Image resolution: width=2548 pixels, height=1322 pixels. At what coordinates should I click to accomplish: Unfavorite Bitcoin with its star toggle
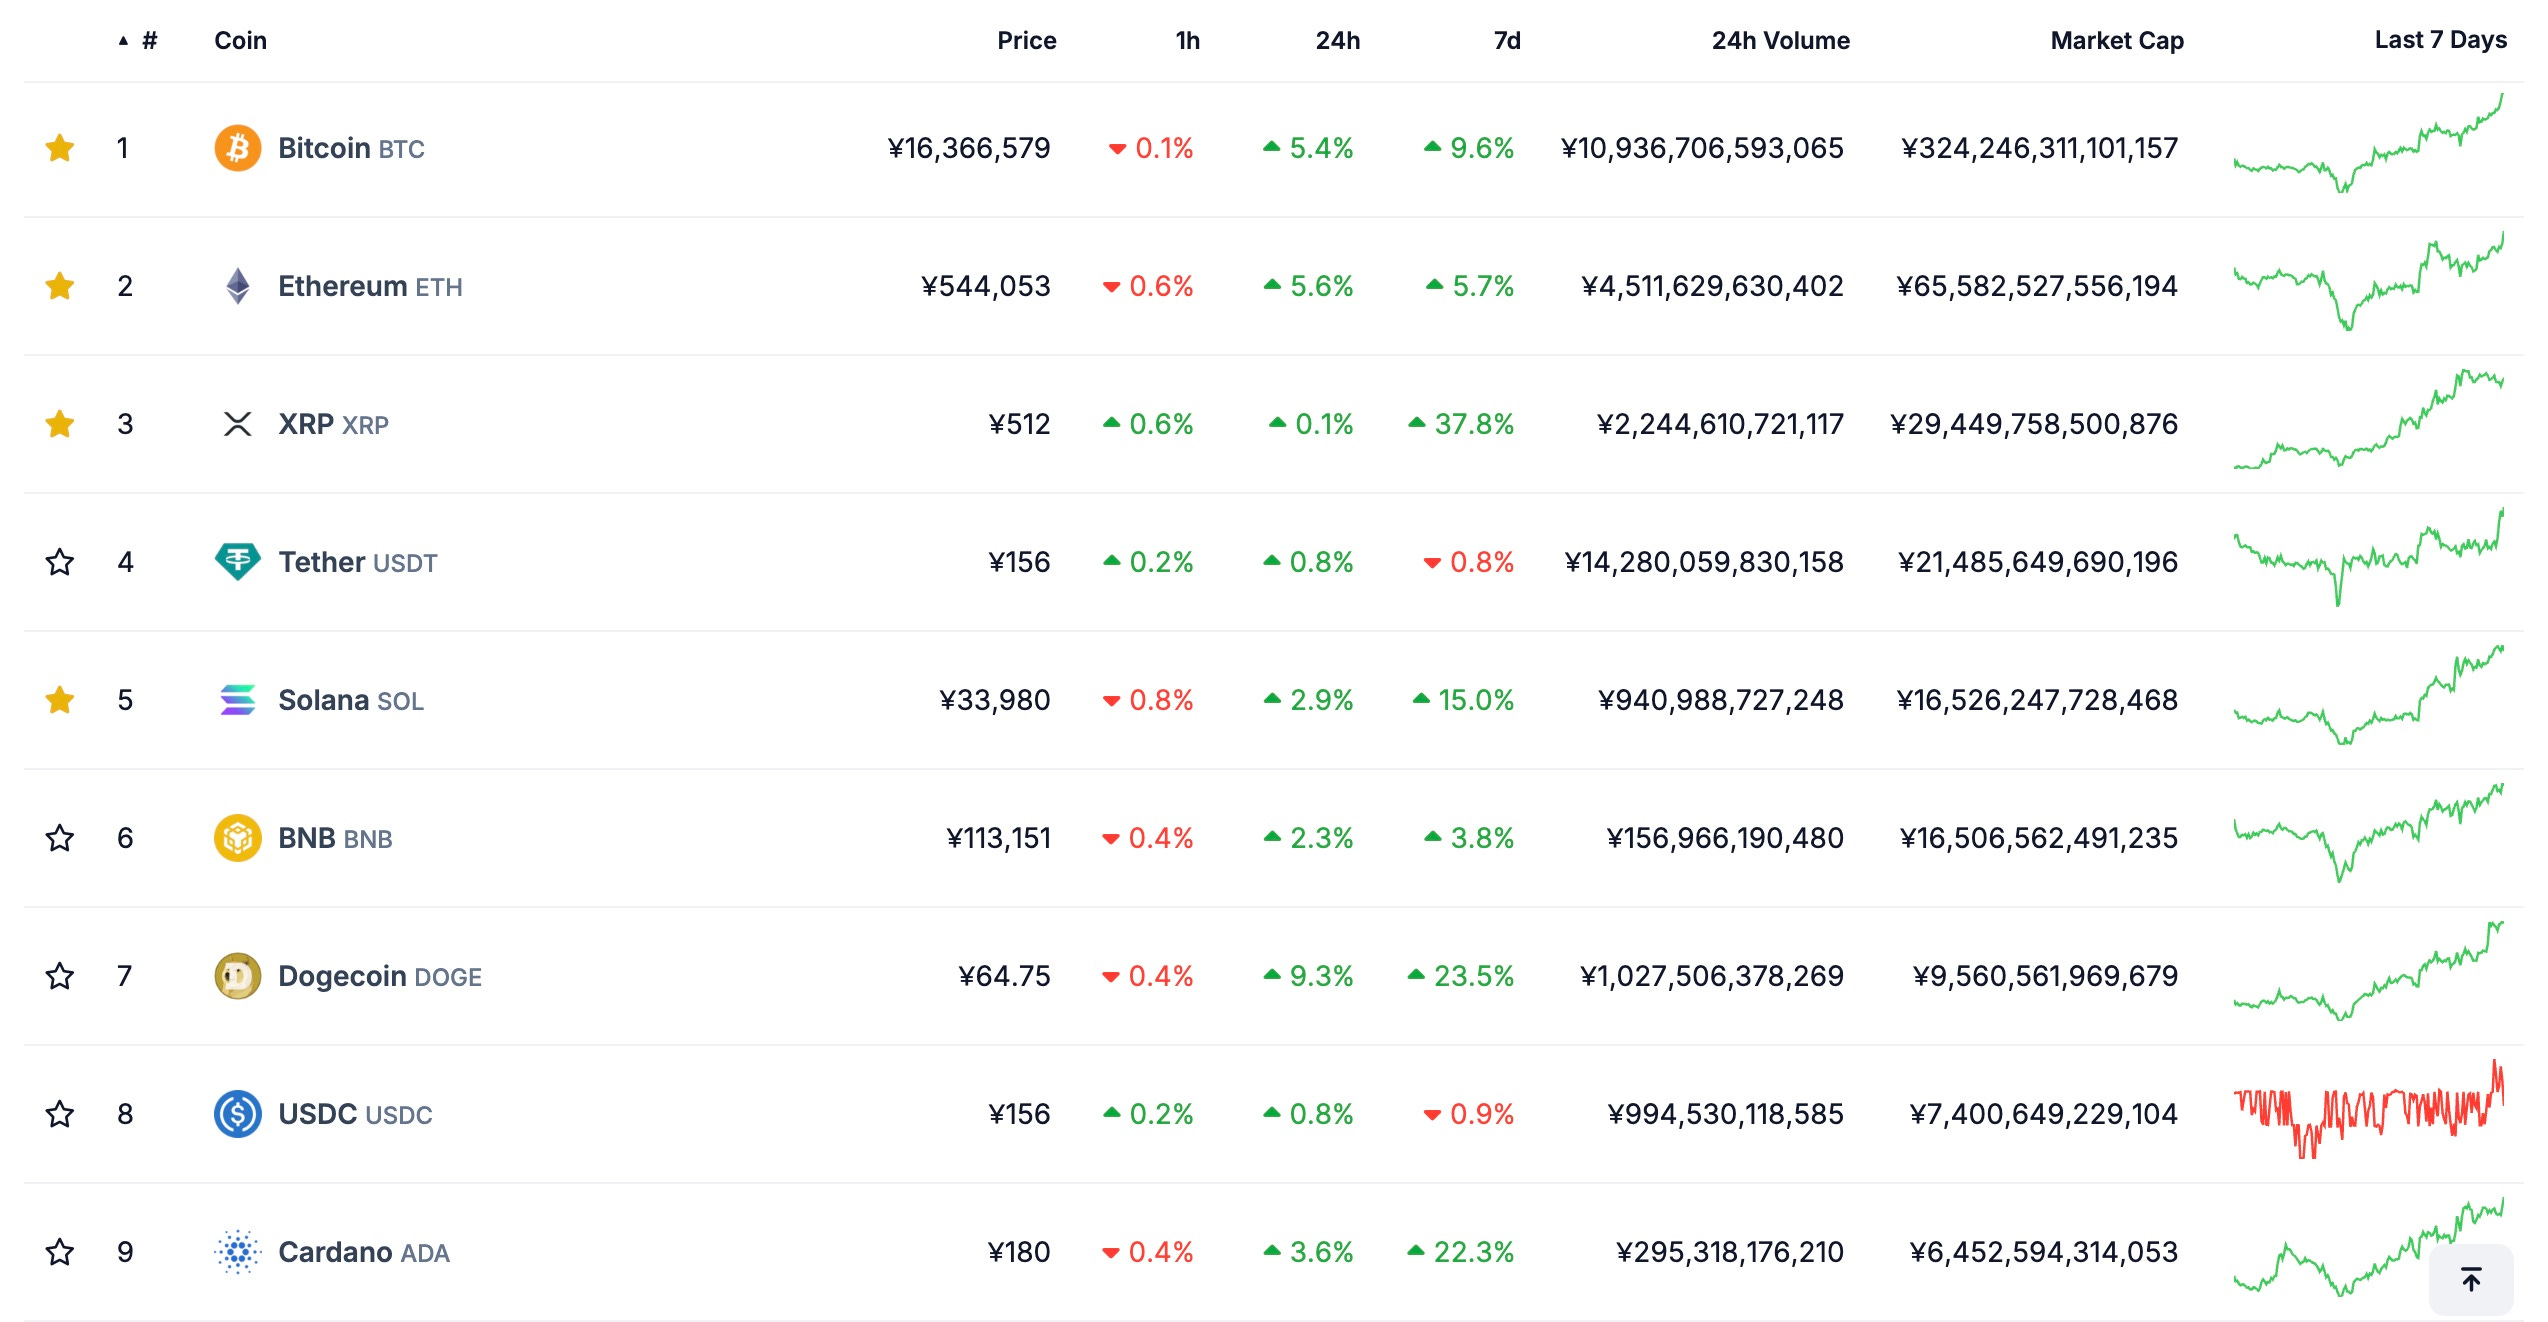[x=60, y=148]
